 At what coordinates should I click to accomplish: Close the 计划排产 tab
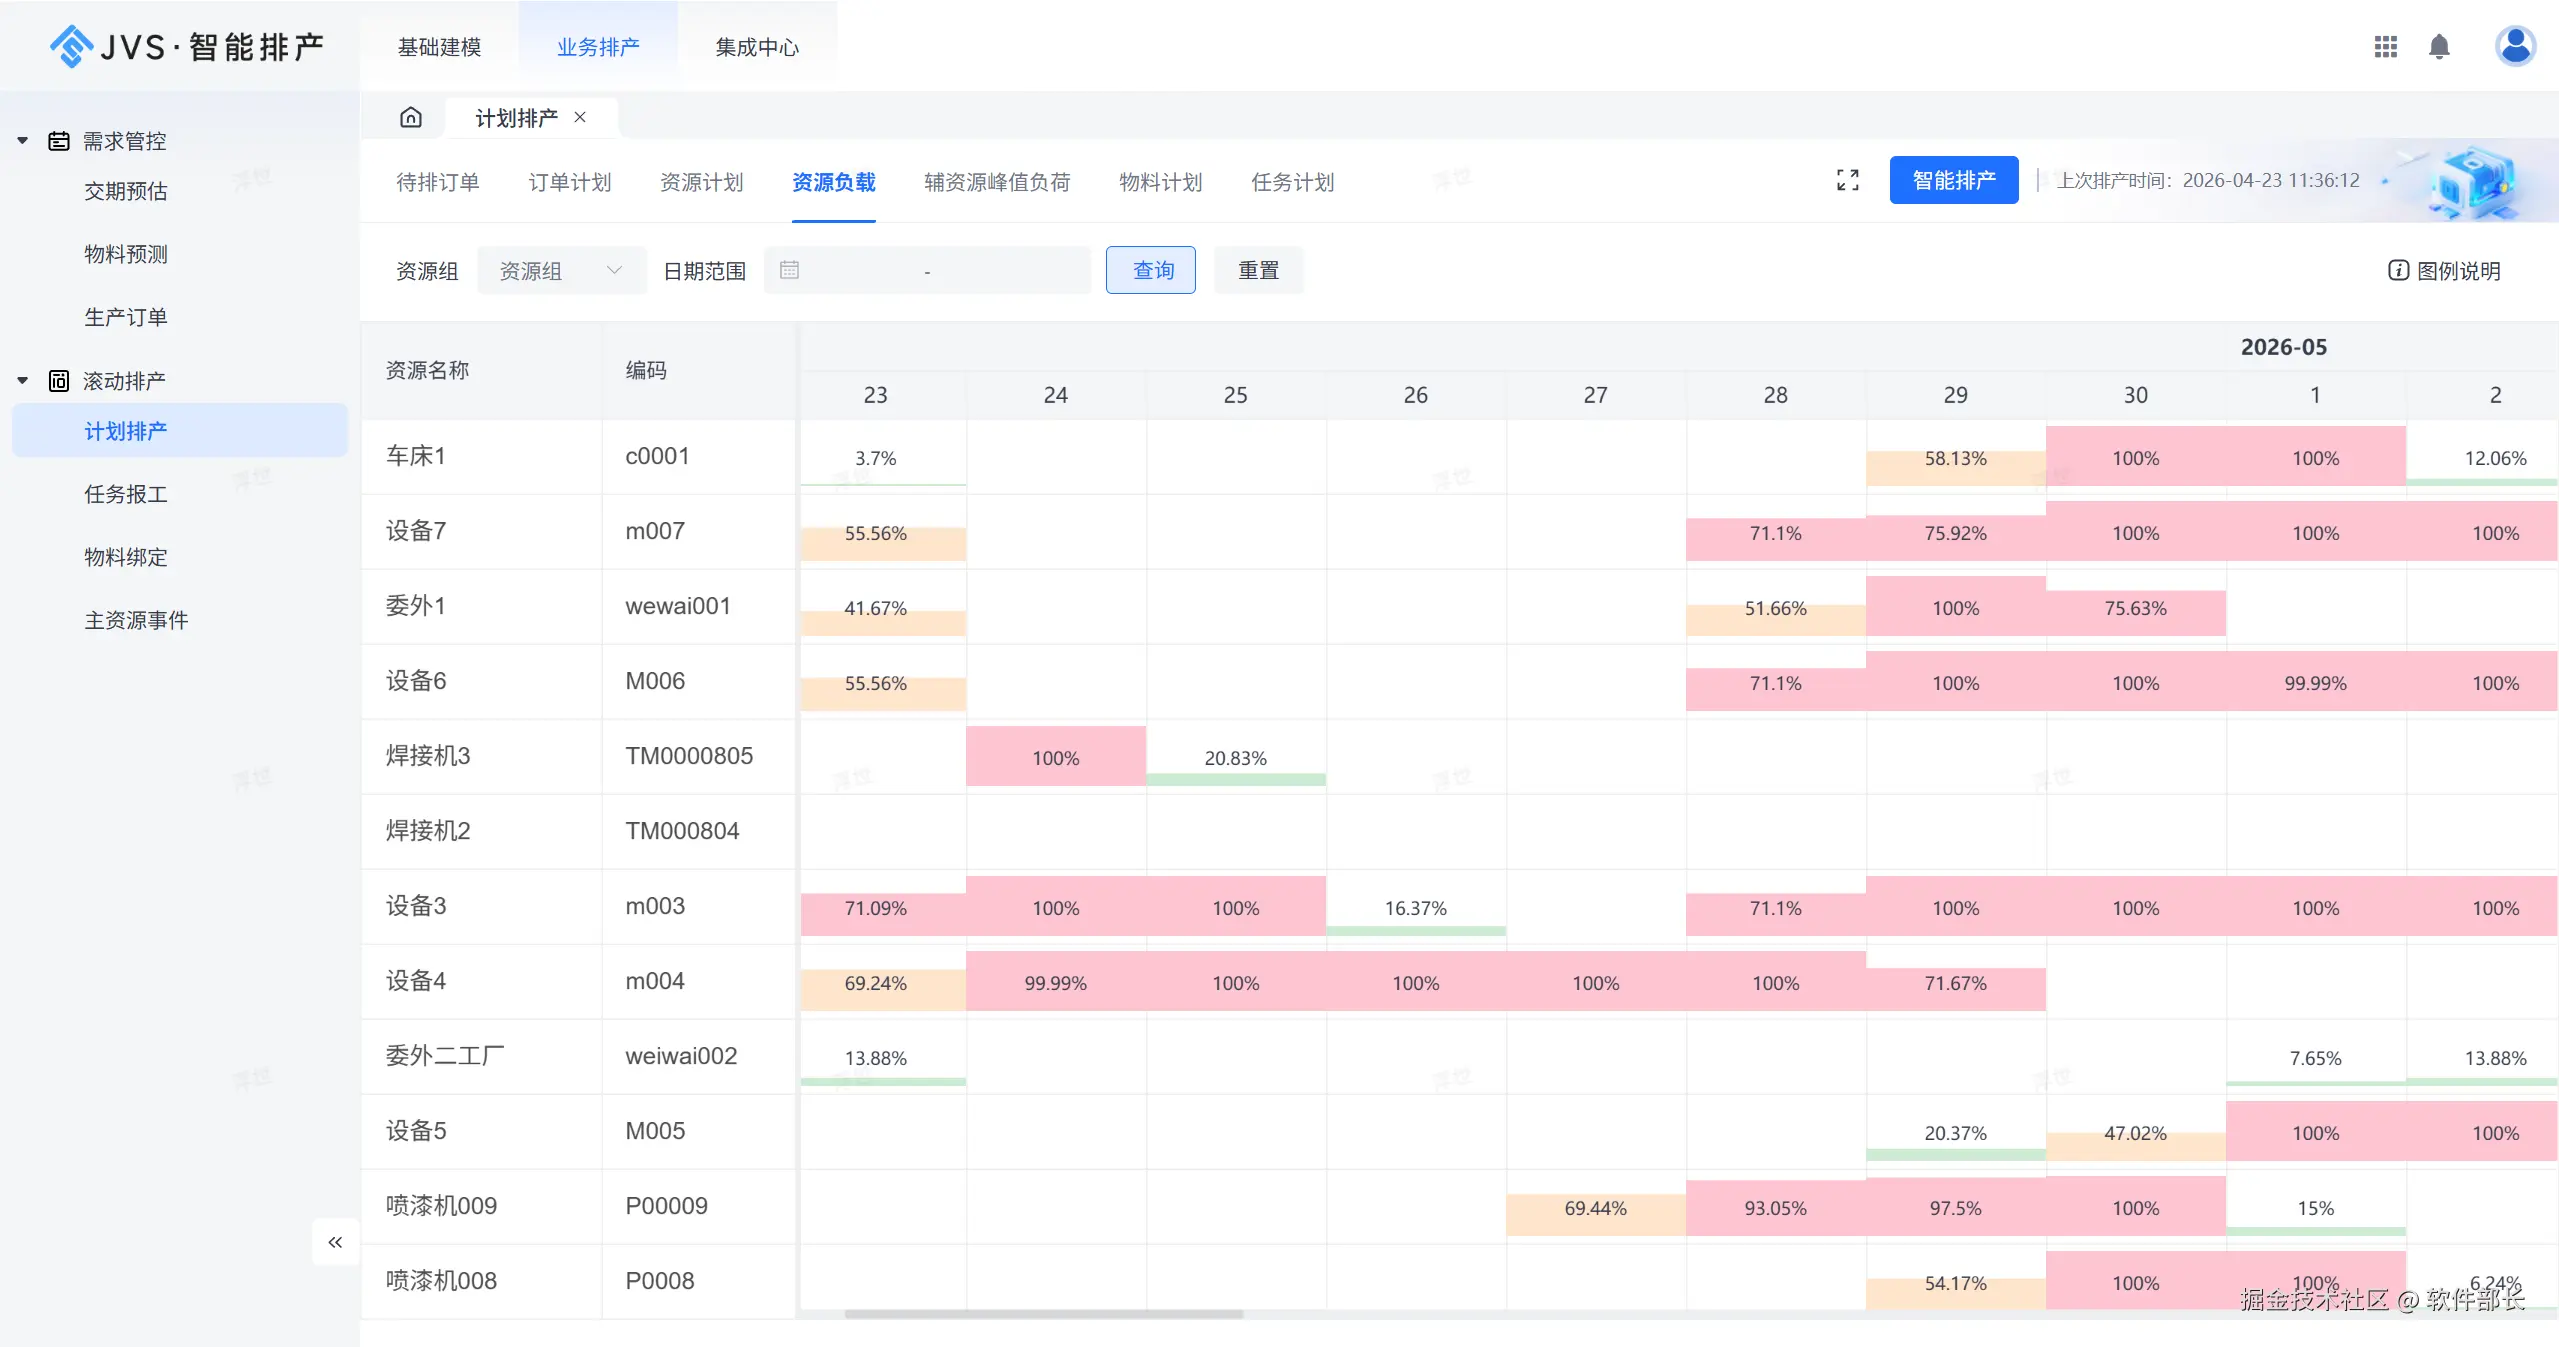pos(580,117)
